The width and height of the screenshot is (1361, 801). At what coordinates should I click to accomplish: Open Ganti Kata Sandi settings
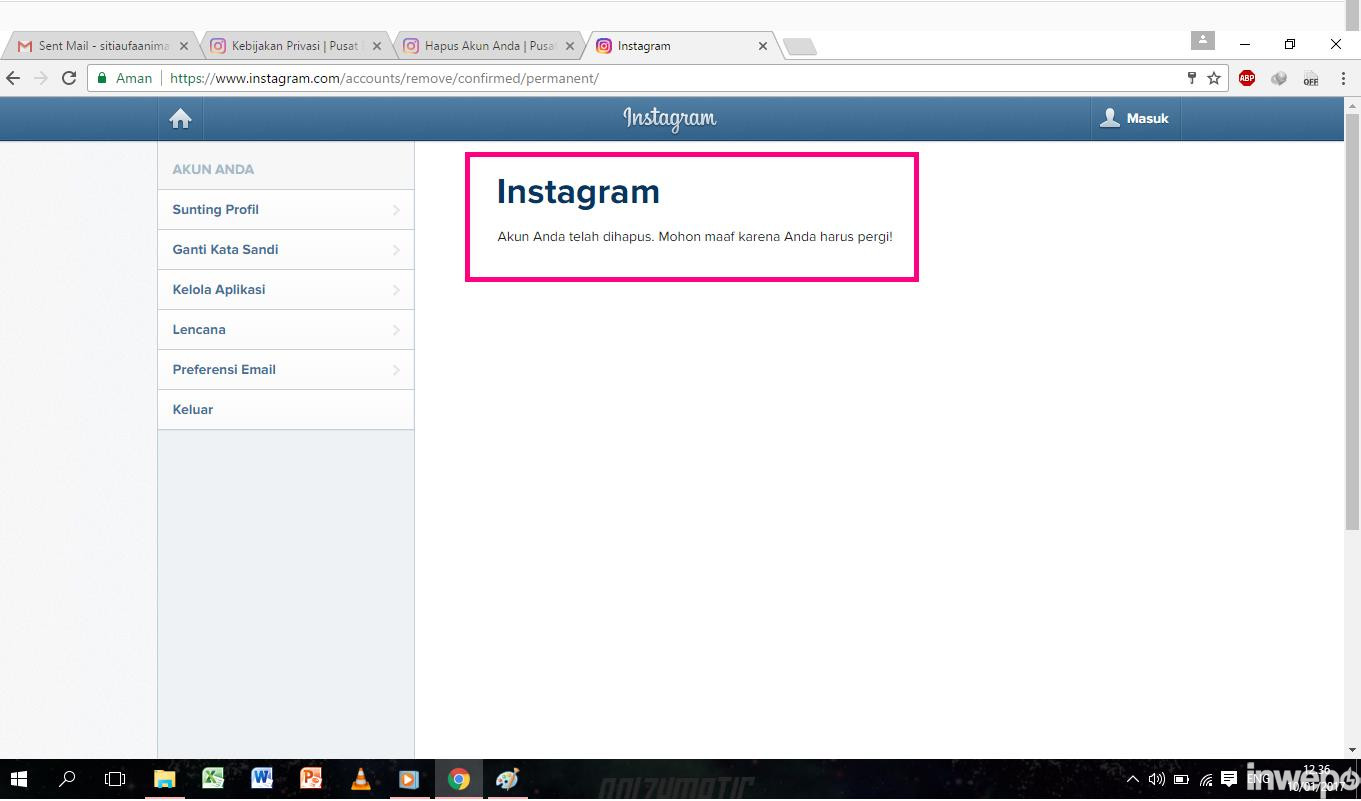click(286, 250)
